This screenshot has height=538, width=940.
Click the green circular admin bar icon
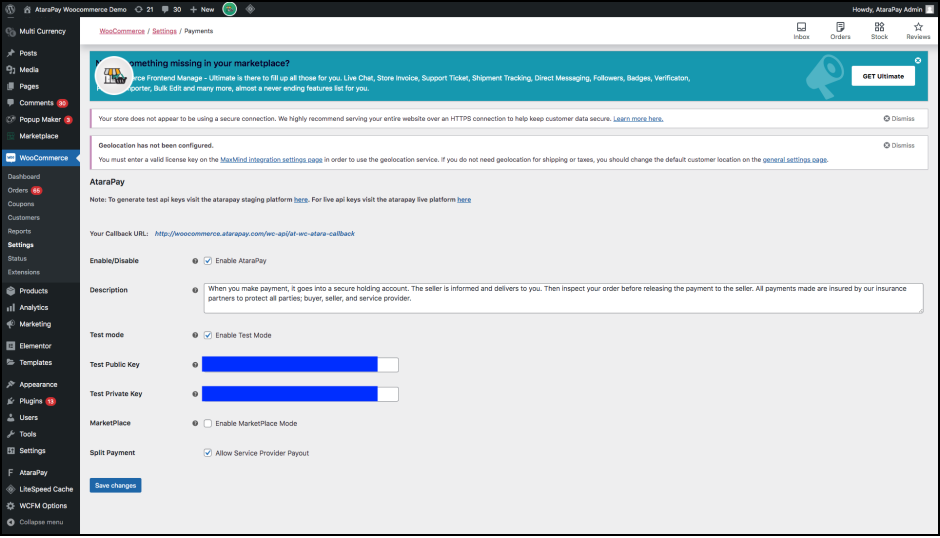(x=230, y=9)
